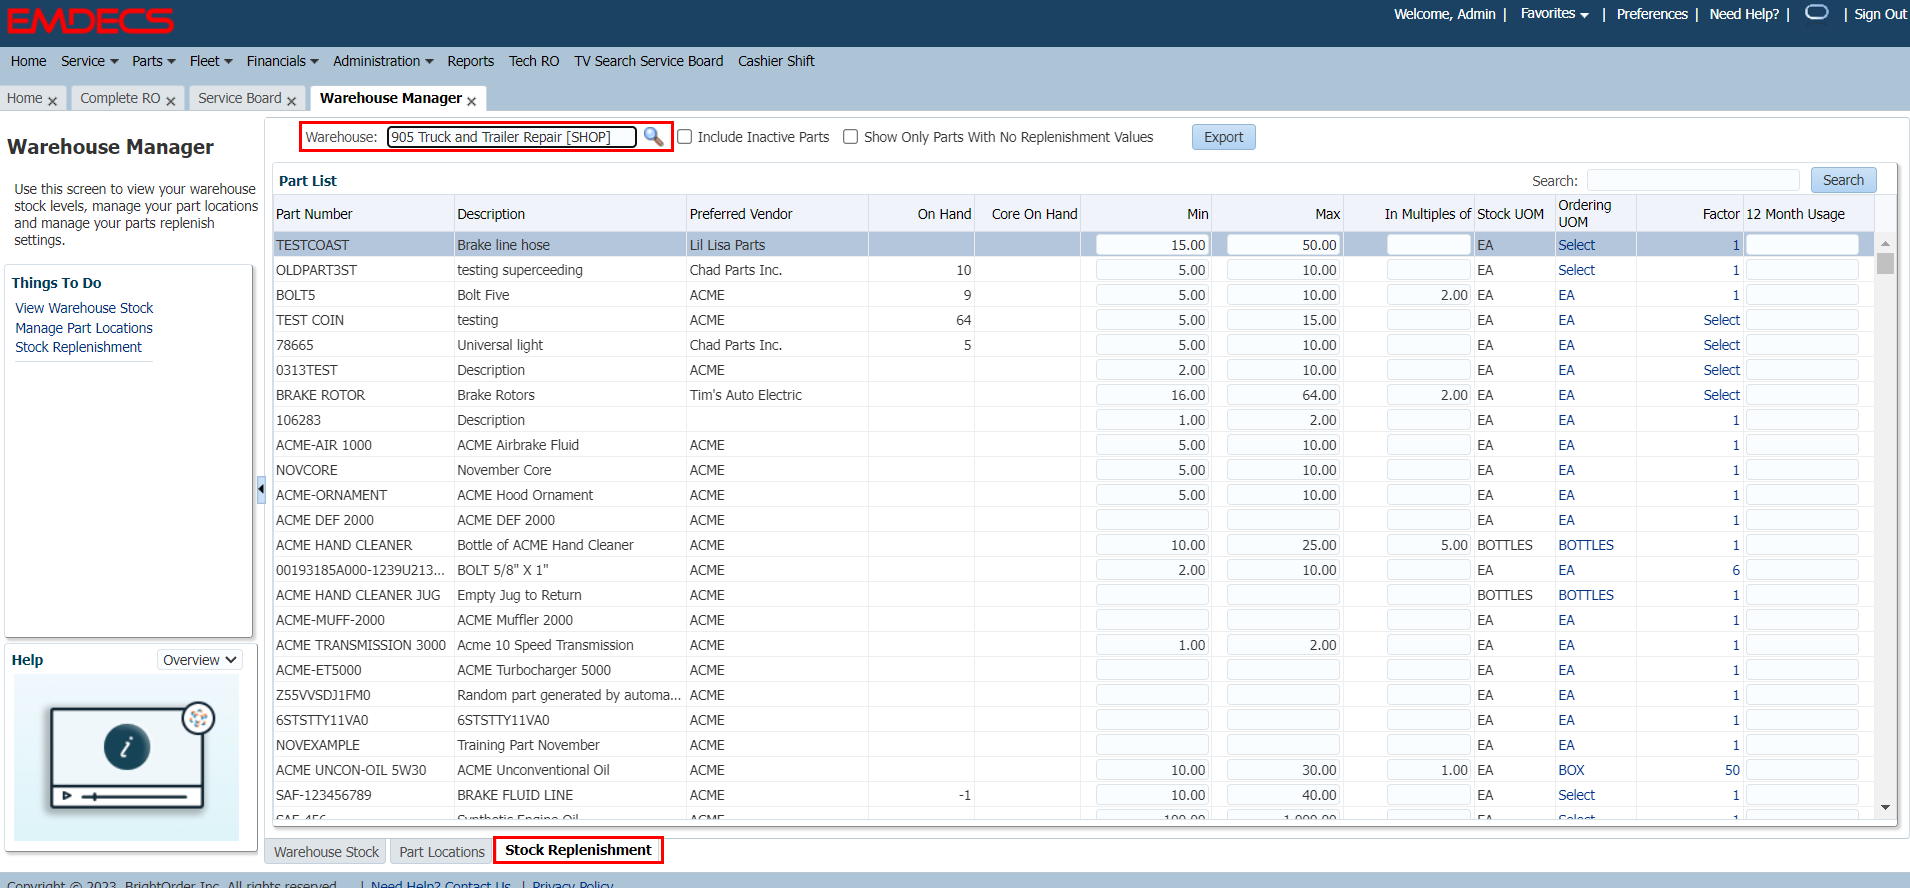This screenshot has height=888, width=1910.
Task: Click Select ordering UOM for OLDPART3ST
Action: [x=1576, y=270]
